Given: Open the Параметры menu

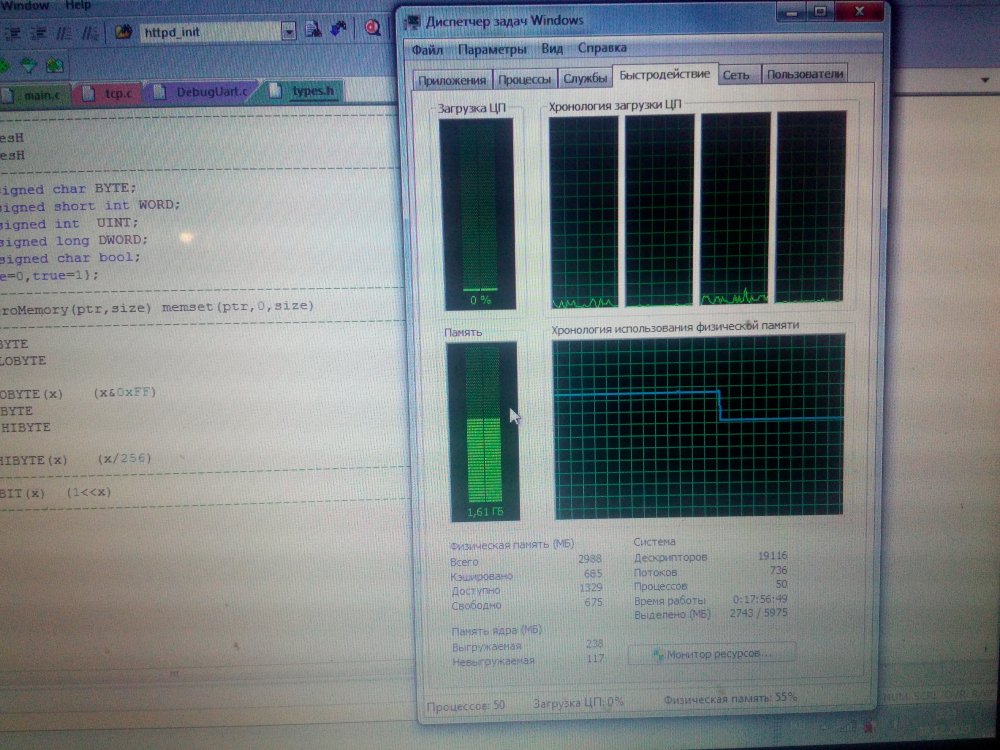Looking at the screenshot, I should pos(491,49).
